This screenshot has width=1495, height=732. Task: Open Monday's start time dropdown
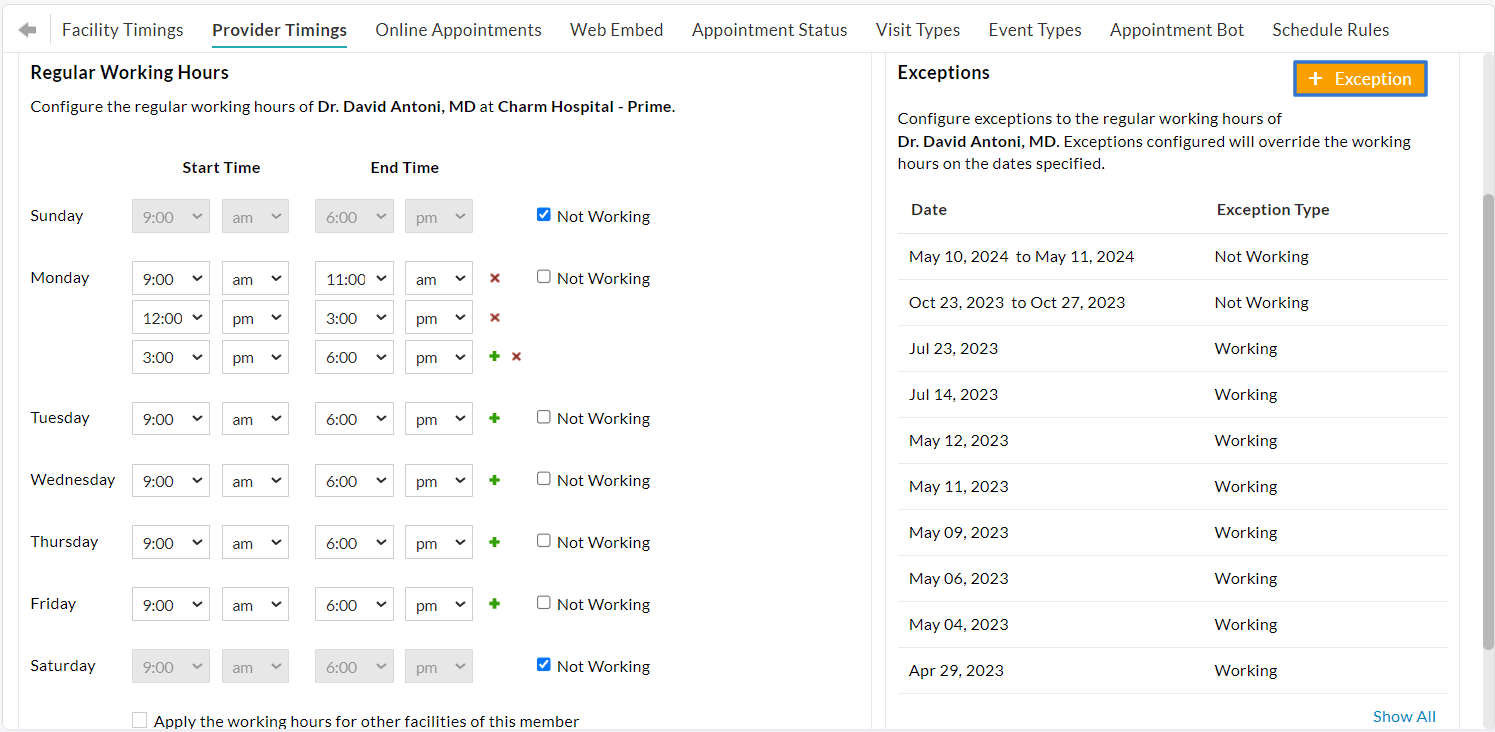(x=170, y=278)
